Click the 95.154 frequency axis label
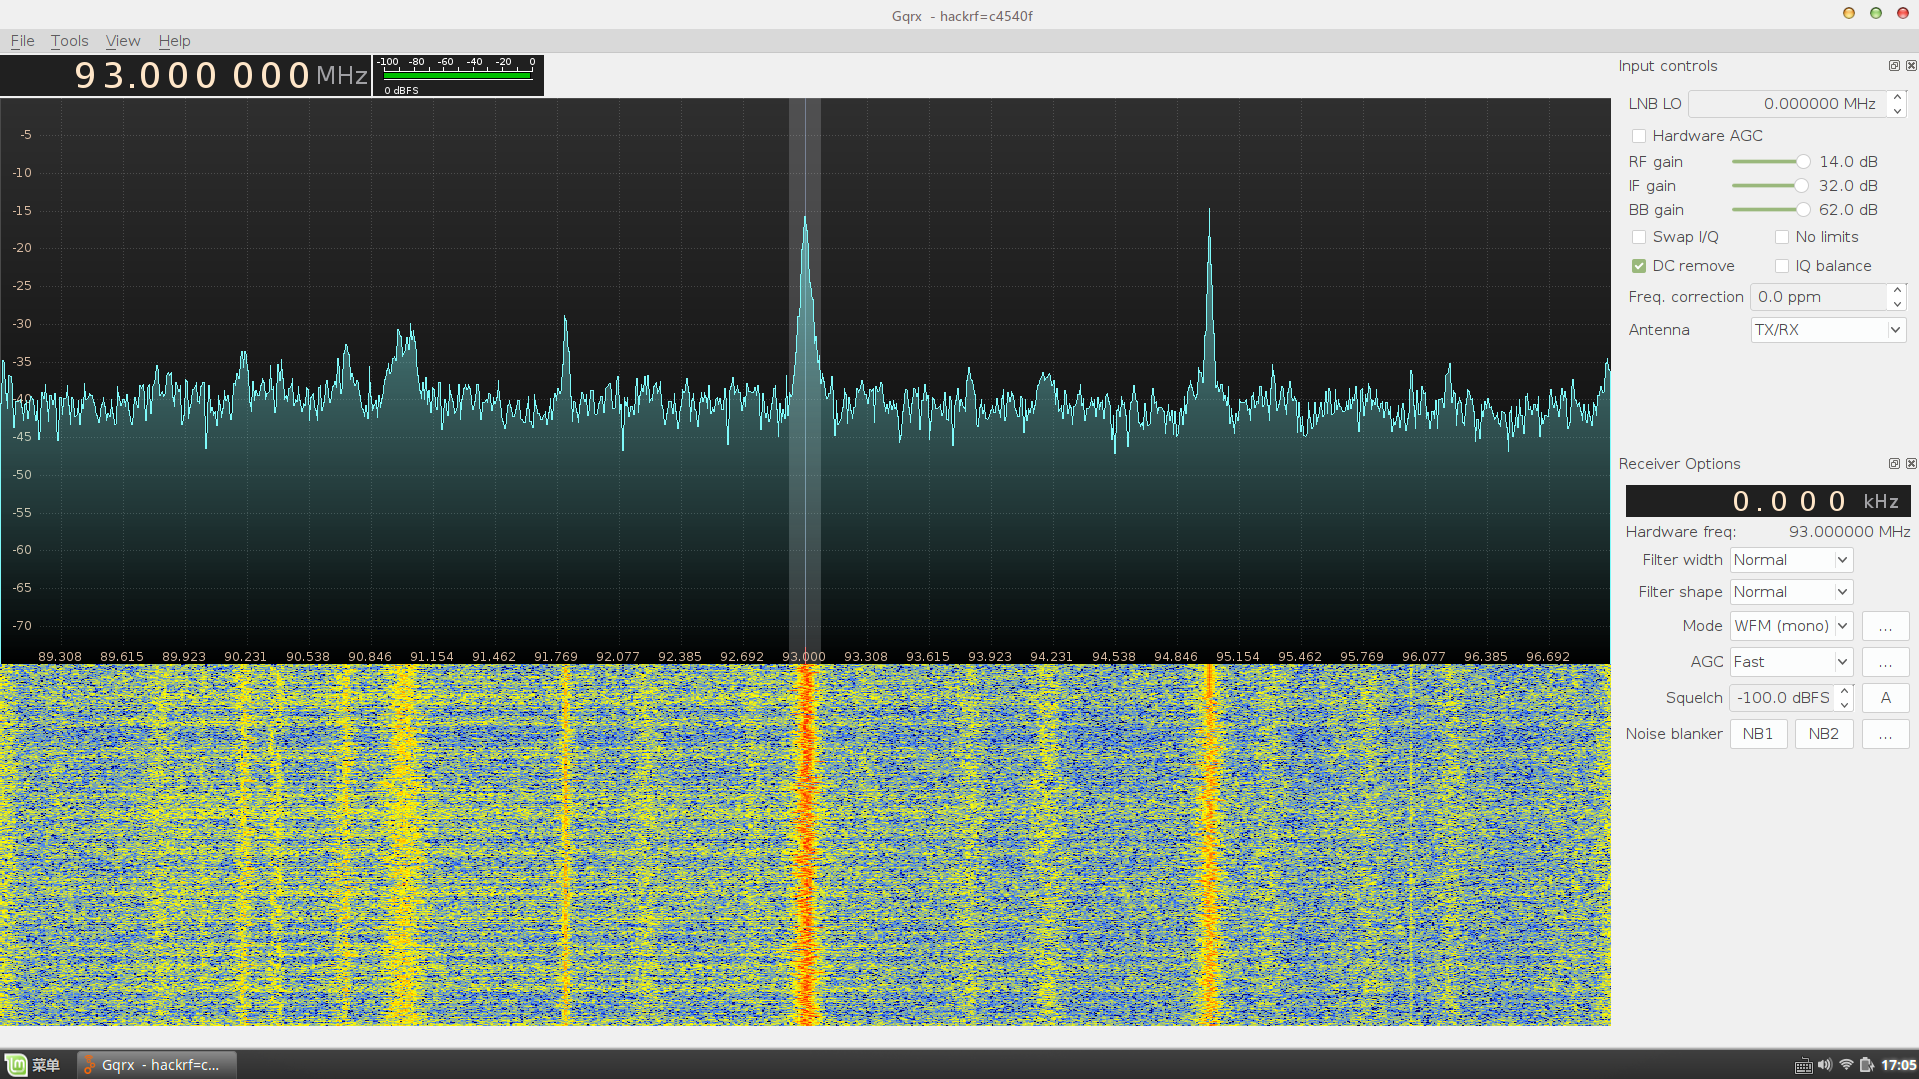The image size is (1919, 1079). [1237, 657]
